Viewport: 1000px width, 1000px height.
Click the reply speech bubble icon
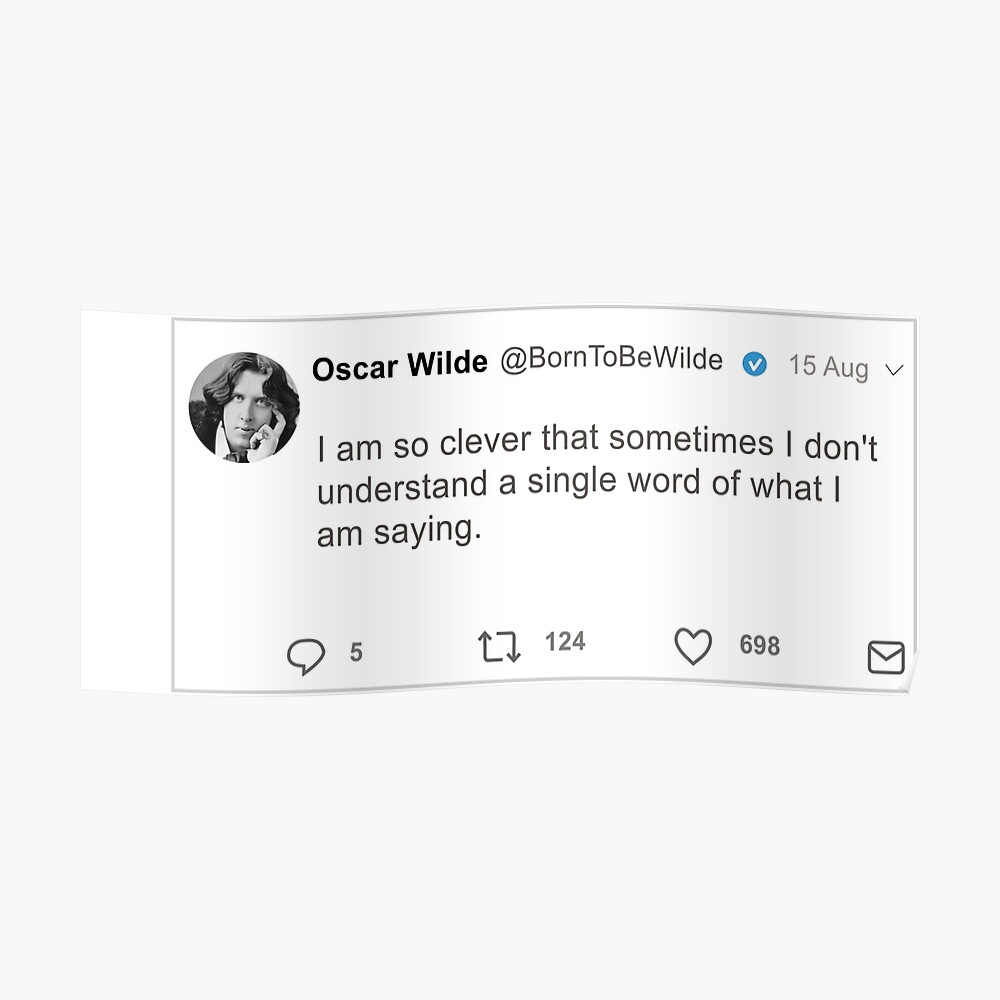[306, 656]
